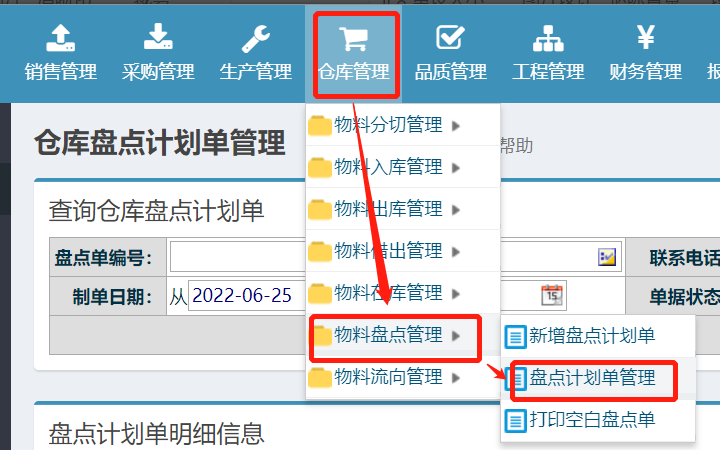Click folder icon of 物料出库管理
Image resolution: width=720 pixels, height=450 pixels.
pyautogui.click(x=320, y=210)
